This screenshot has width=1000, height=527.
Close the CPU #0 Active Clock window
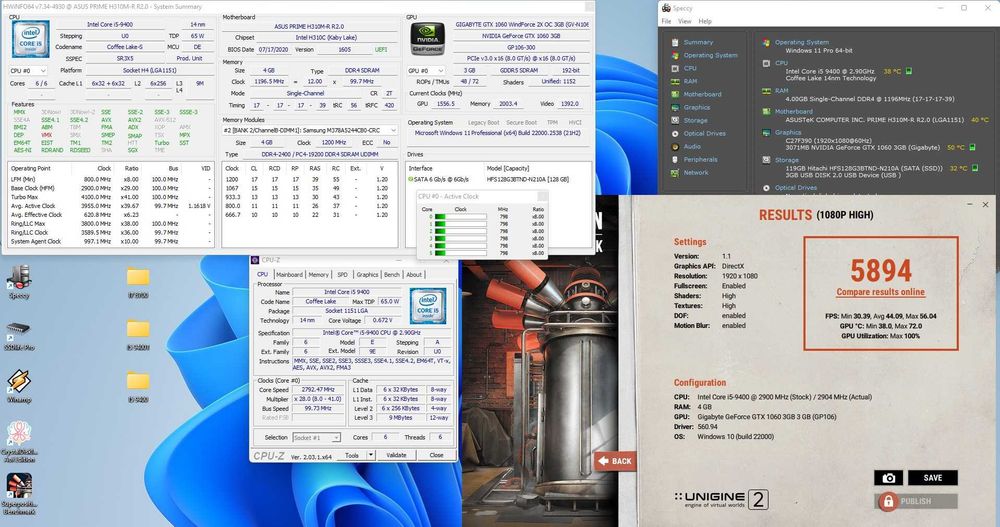[541, 197]
